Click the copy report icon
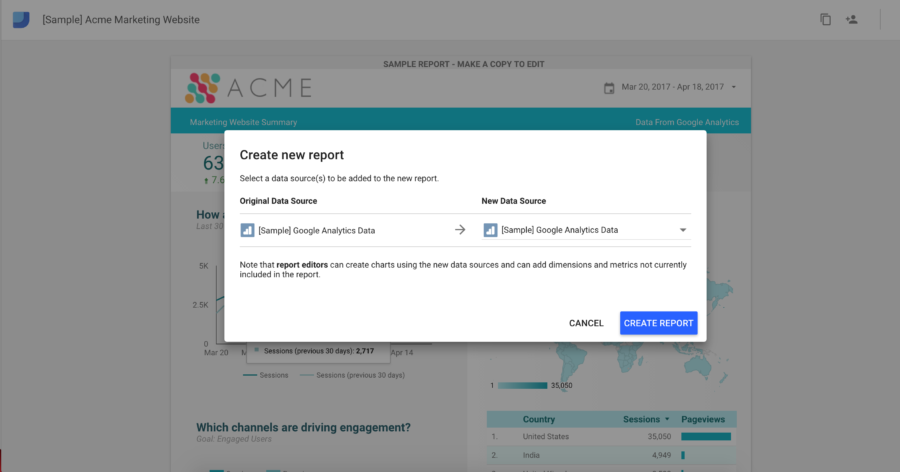900x472 pixels. [x=825, y=20]
